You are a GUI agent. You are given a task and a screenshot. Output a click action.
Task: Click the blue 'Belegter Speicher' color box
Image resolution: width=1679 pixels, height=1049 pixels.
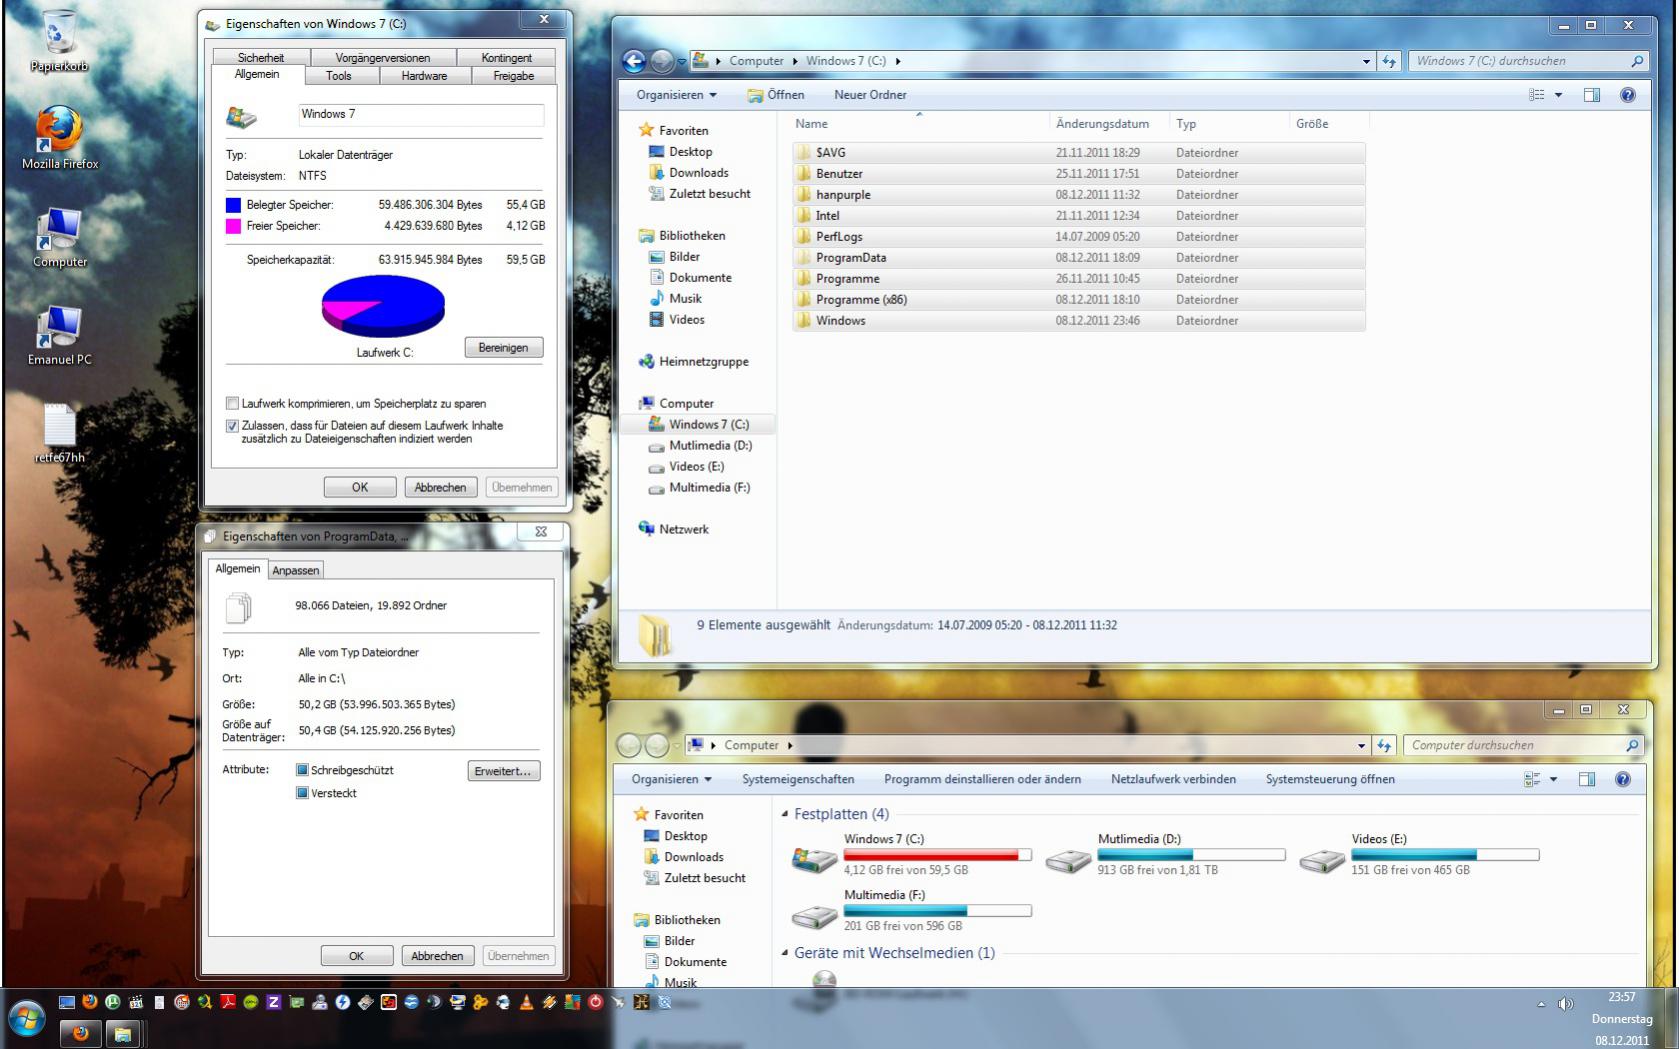[233, 205]
